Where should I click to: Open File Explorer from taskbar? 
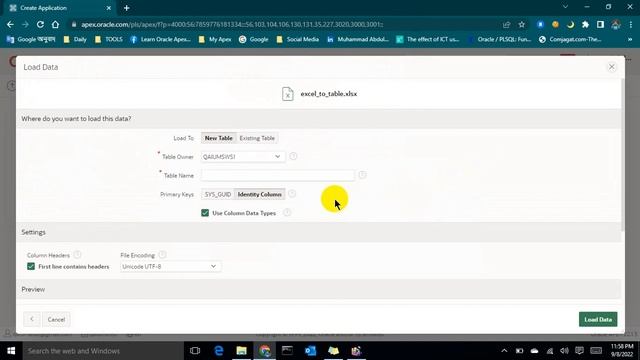coord(242,351)
